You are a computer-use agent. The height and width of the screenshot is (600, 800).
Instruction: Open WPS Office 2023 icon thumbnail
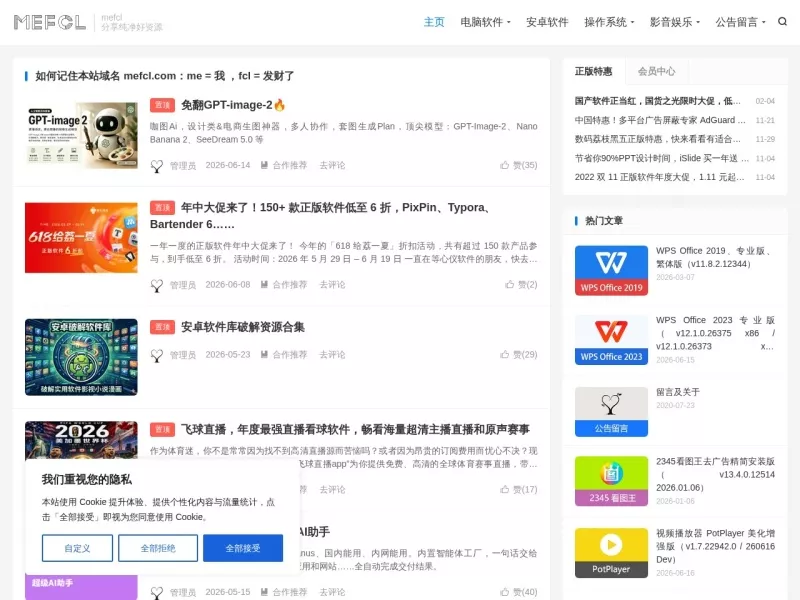(611, 340)
